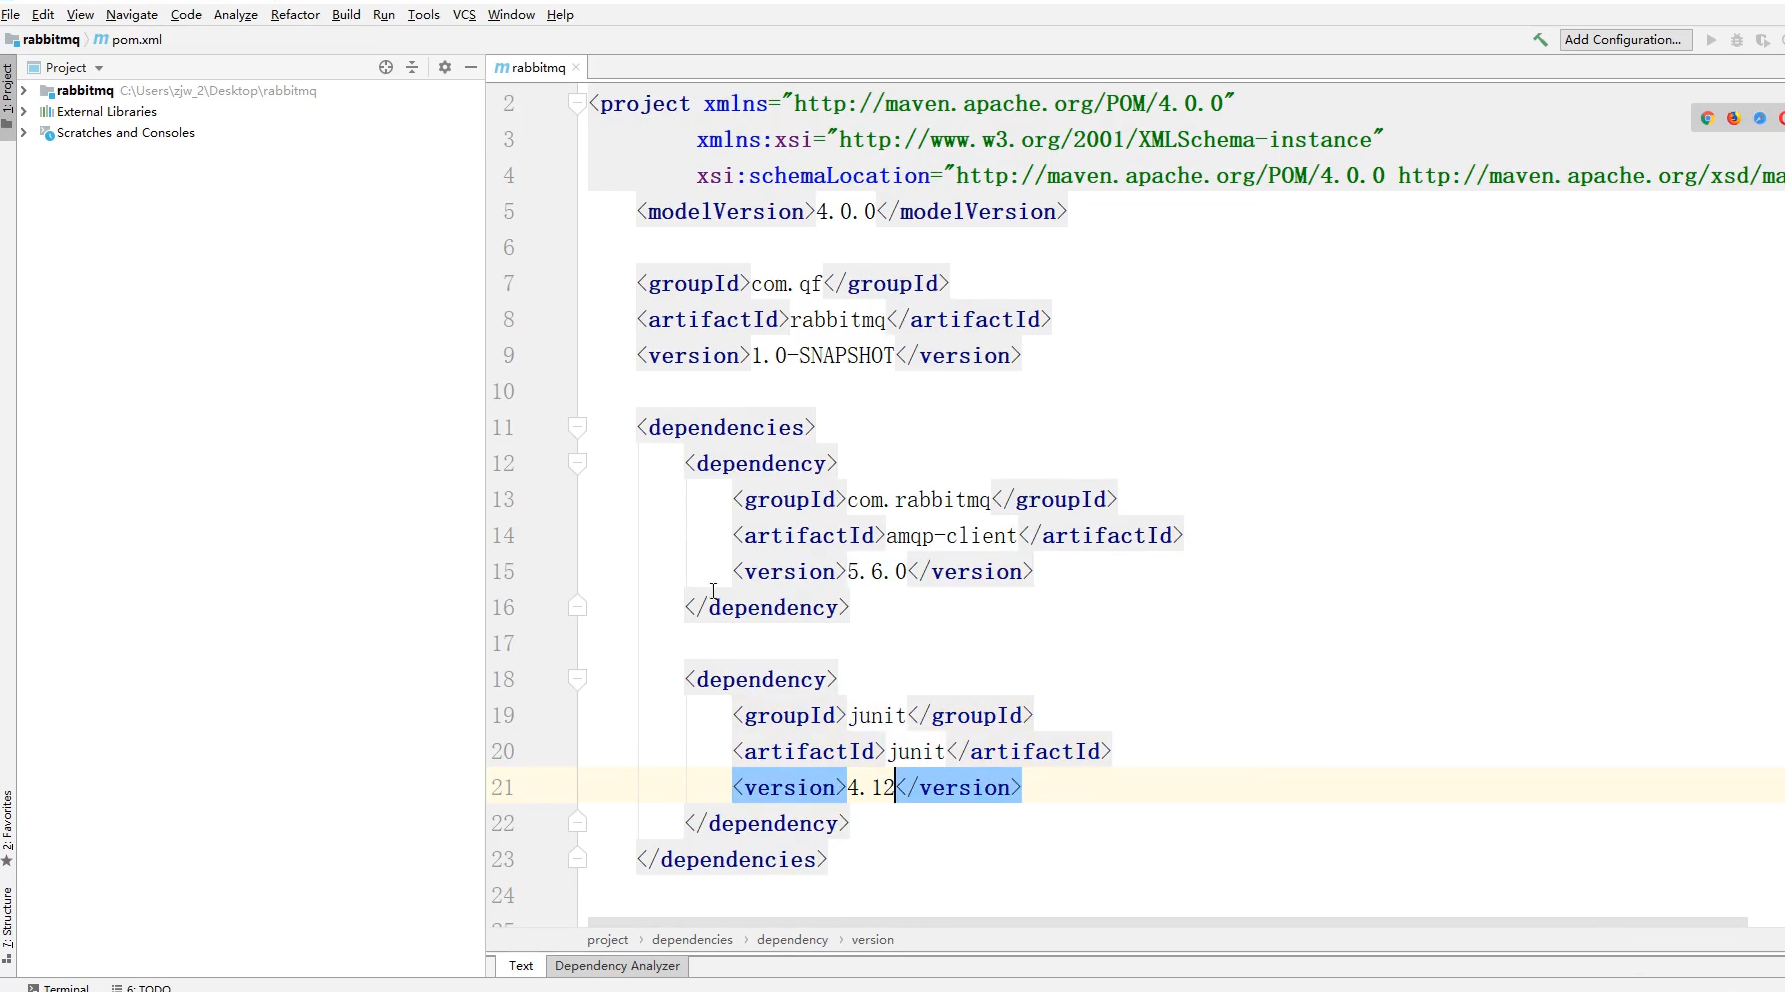Screen dimensions: 1785x992
Task: Hide the Project panel with minus icon
Action: [x=471, y=67]
